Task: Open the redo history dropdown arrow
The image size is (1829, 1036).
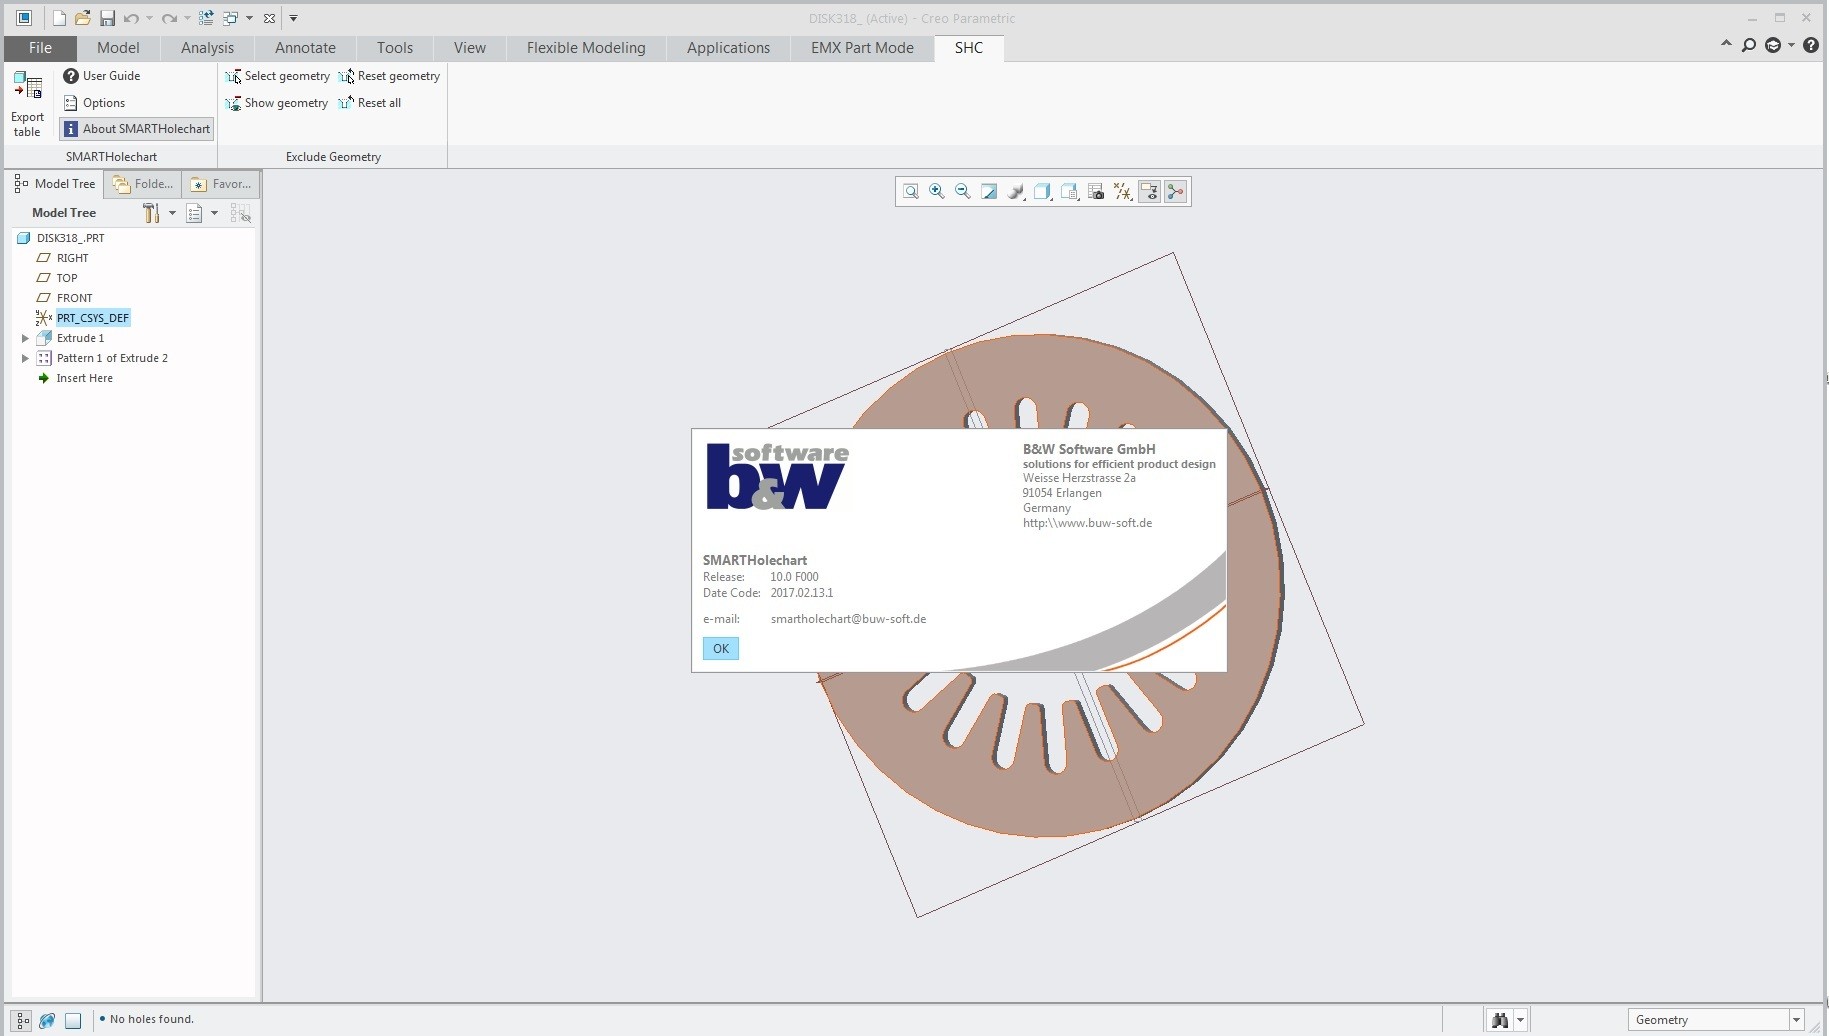Action: click(187, 18)
